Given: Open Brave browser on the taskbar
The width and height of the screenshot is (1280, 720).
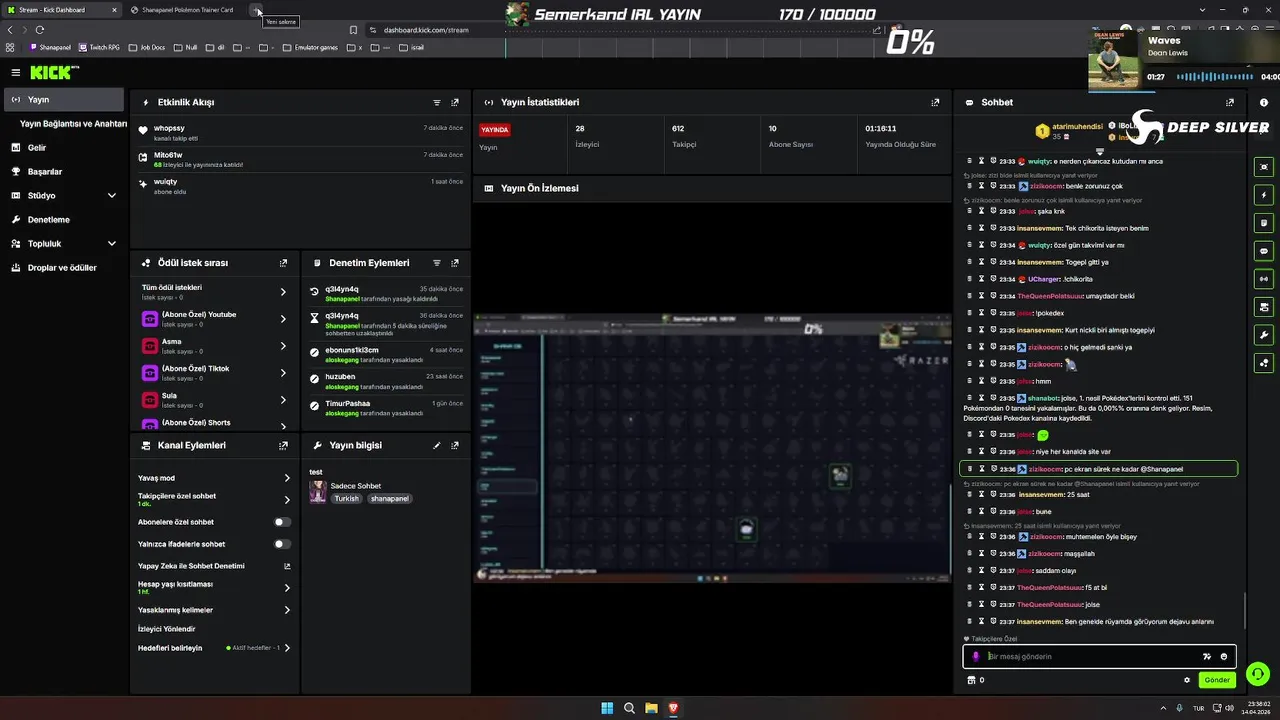Looking at the screenshot, I should [673, 708].
